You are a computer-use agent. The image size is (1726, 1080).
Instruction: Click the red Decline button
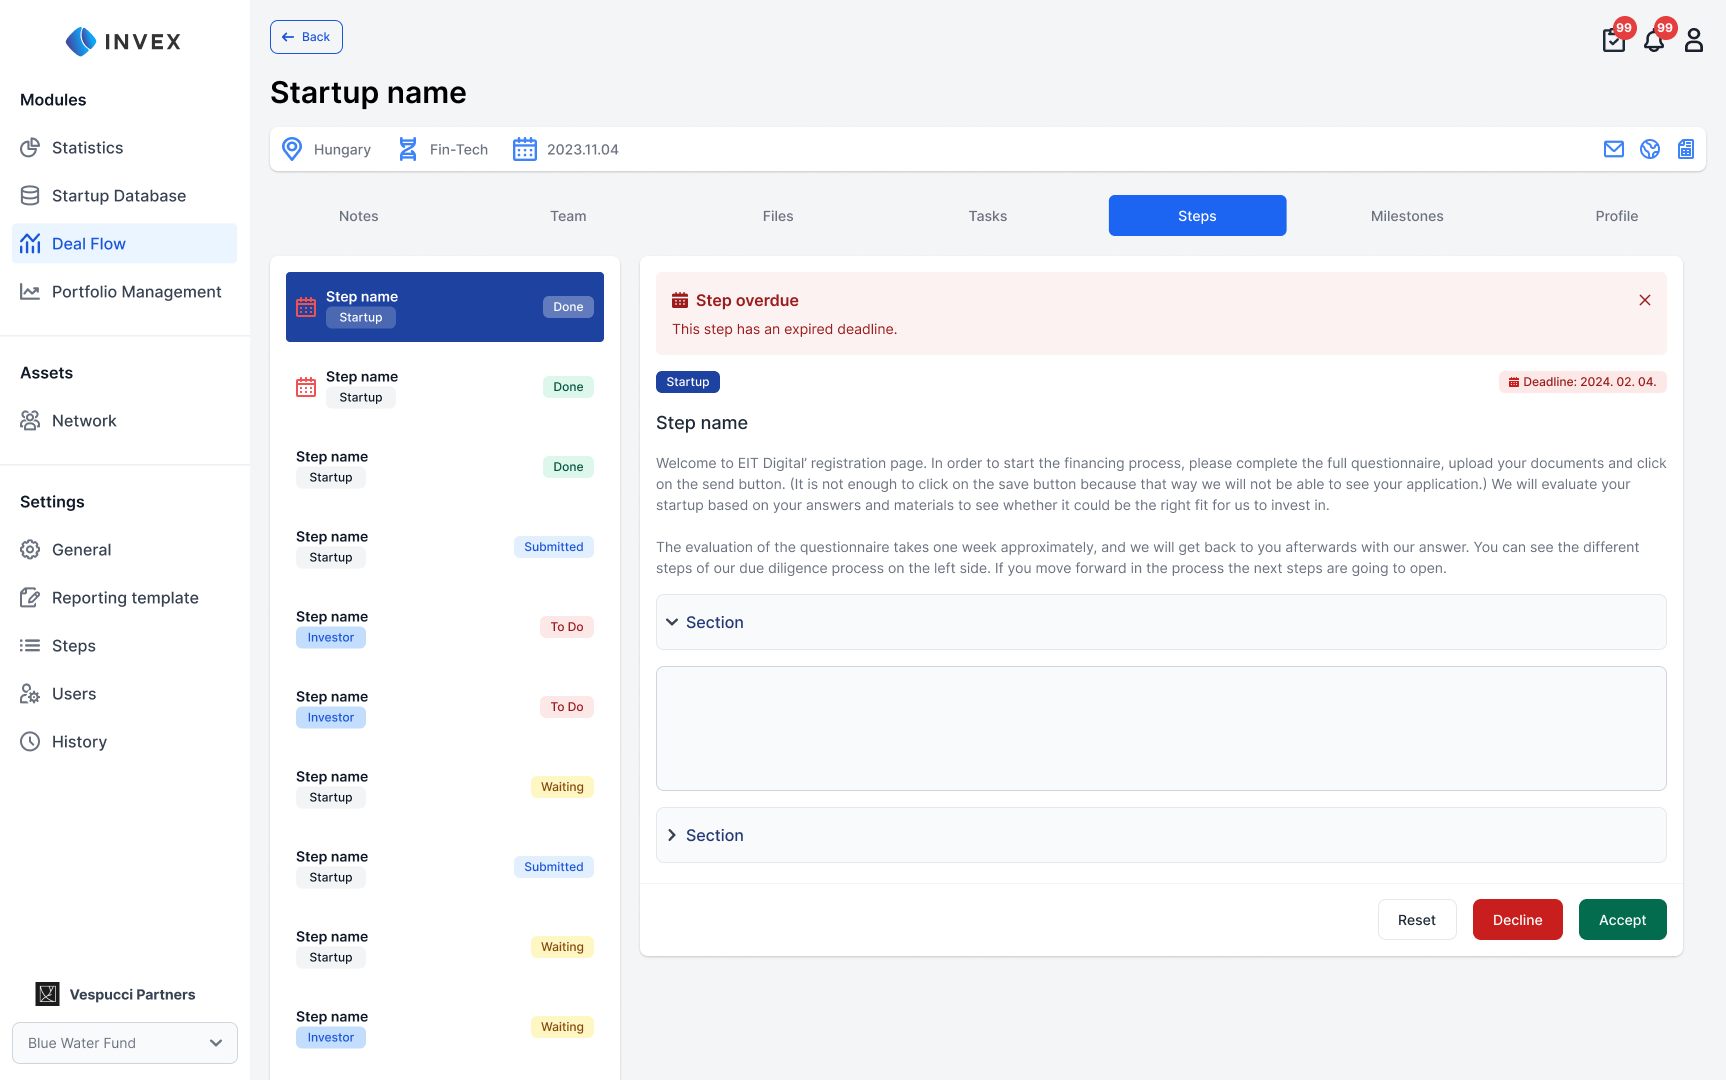(1517, 920)
